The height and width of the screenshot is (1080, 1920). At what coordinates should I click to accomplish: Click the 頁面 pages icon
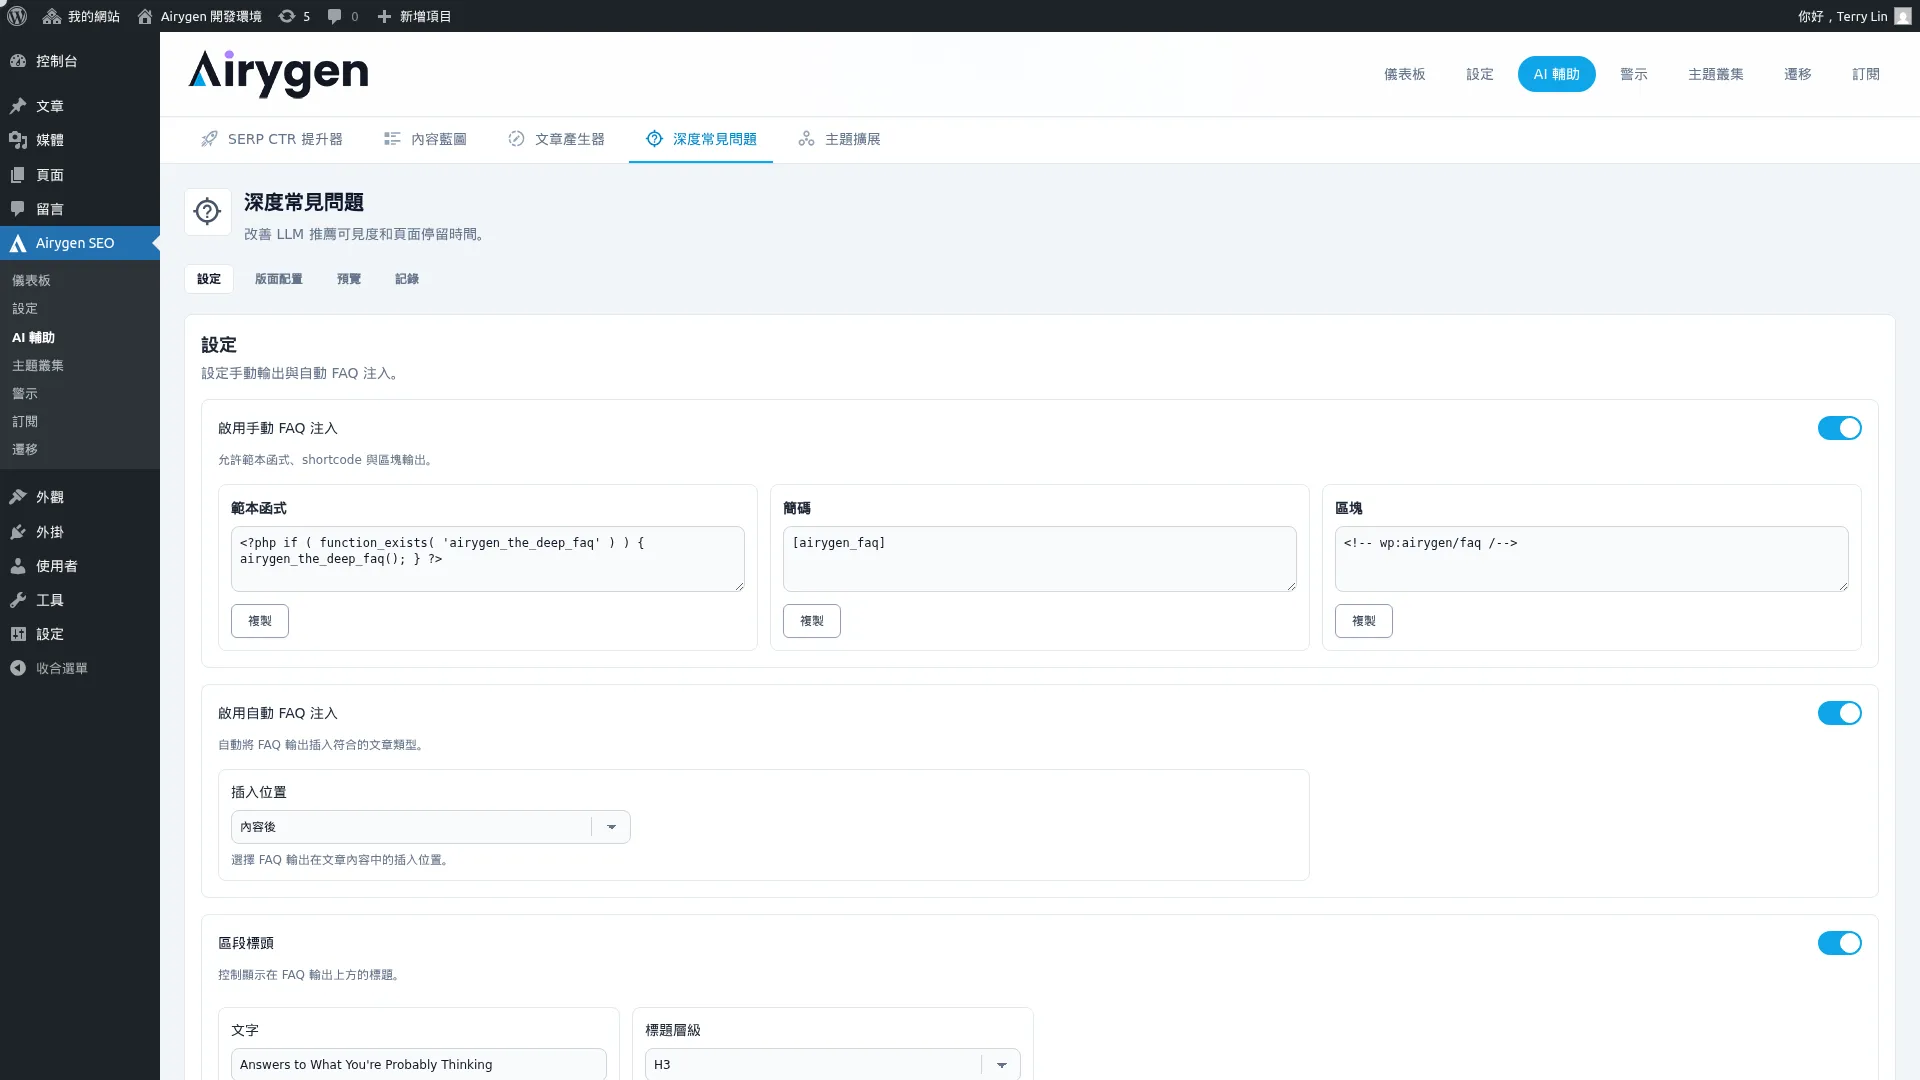point(18,175)
